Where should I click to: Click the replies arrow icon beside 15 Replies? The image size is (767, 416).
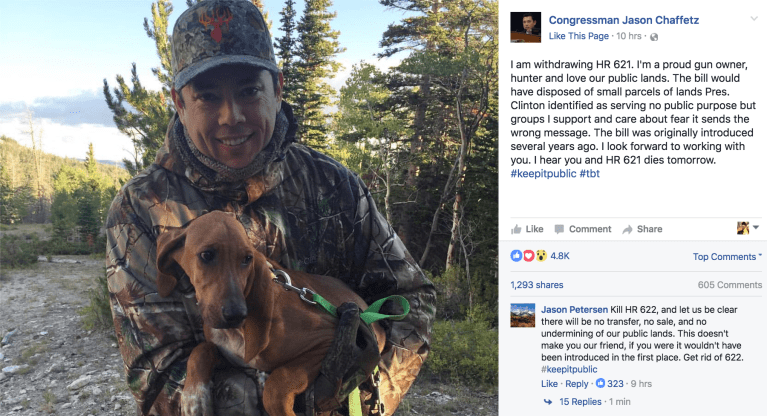tap(547, 402)
